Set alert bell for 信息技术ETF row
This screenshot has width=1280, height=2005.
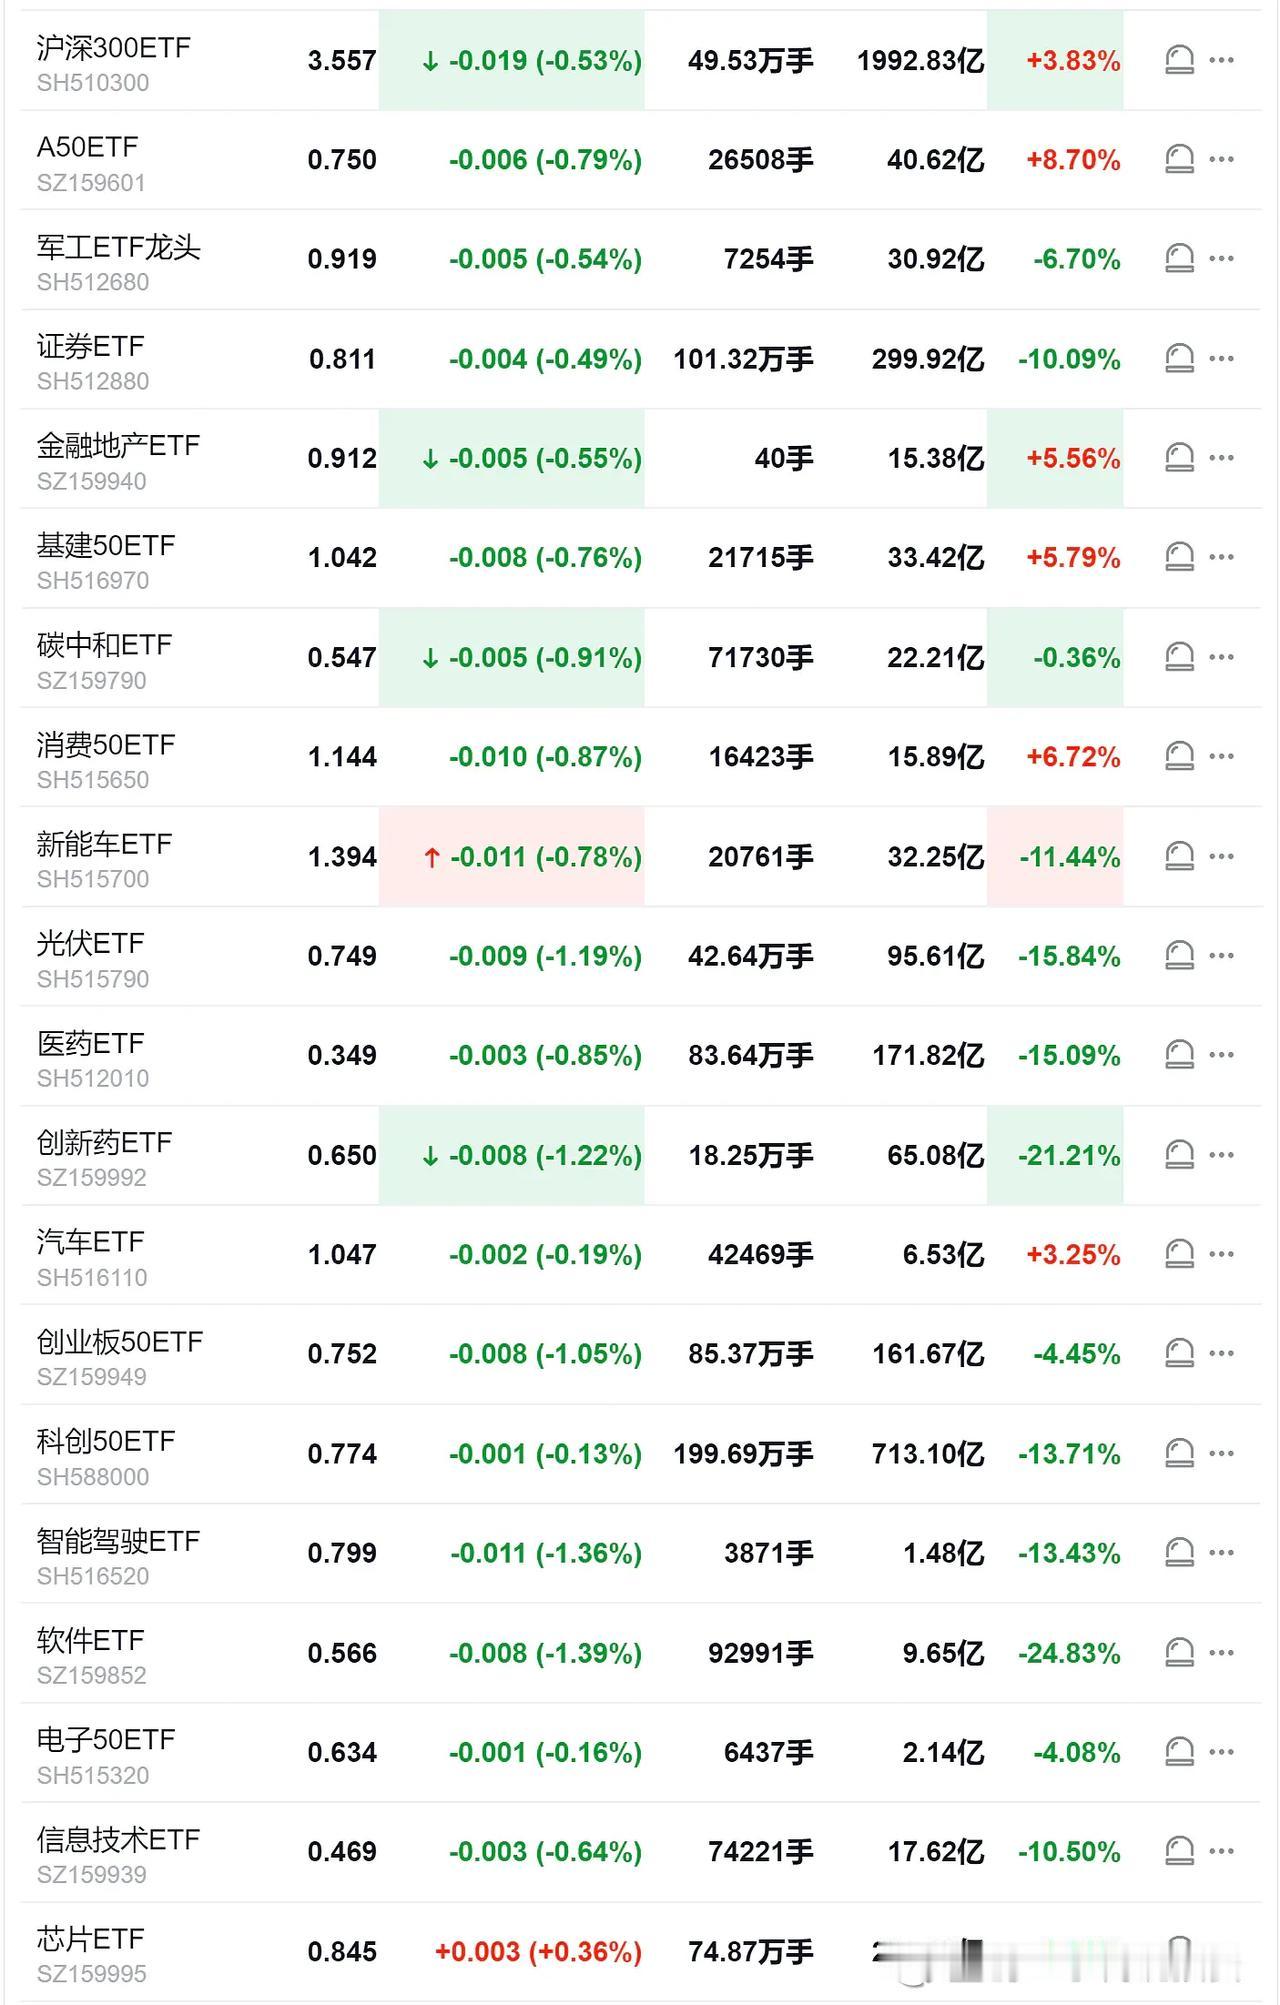pyautogui.click(x=1180, y=1851)
